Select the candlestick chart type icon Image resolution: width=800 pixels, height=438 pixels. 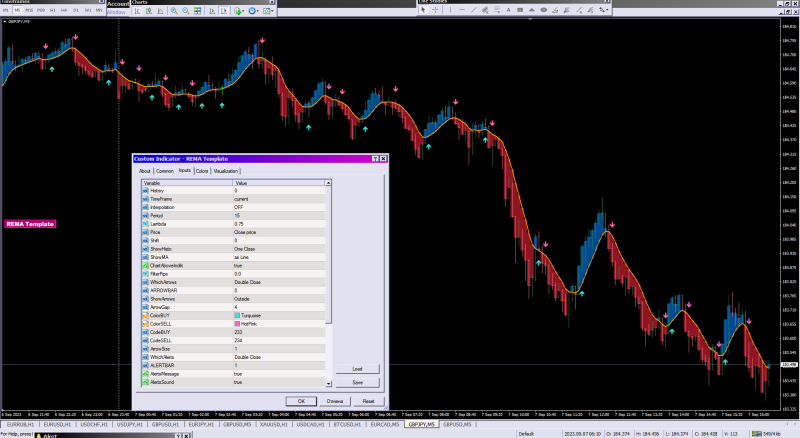(x=149, y=11)
